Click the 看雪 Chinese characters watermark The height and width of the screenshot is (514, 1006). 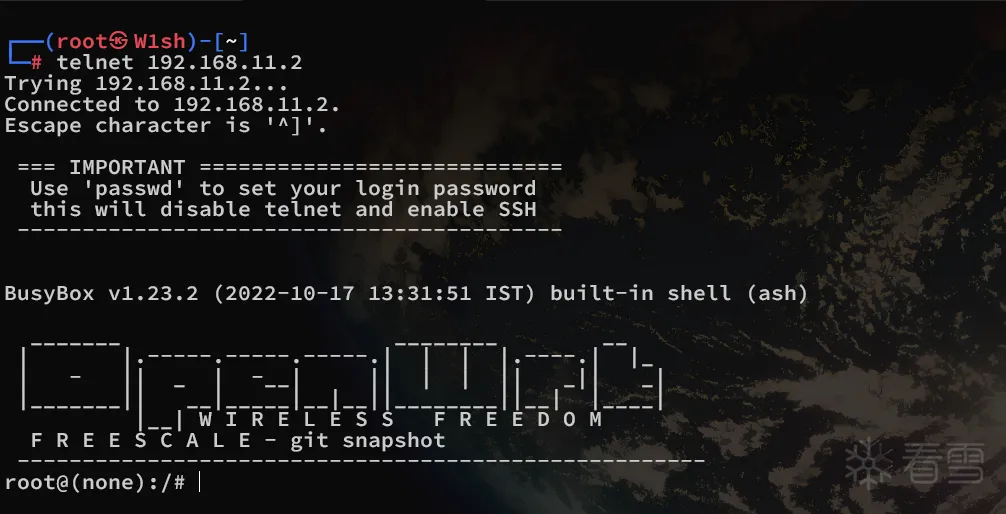(x=944, y=463)
